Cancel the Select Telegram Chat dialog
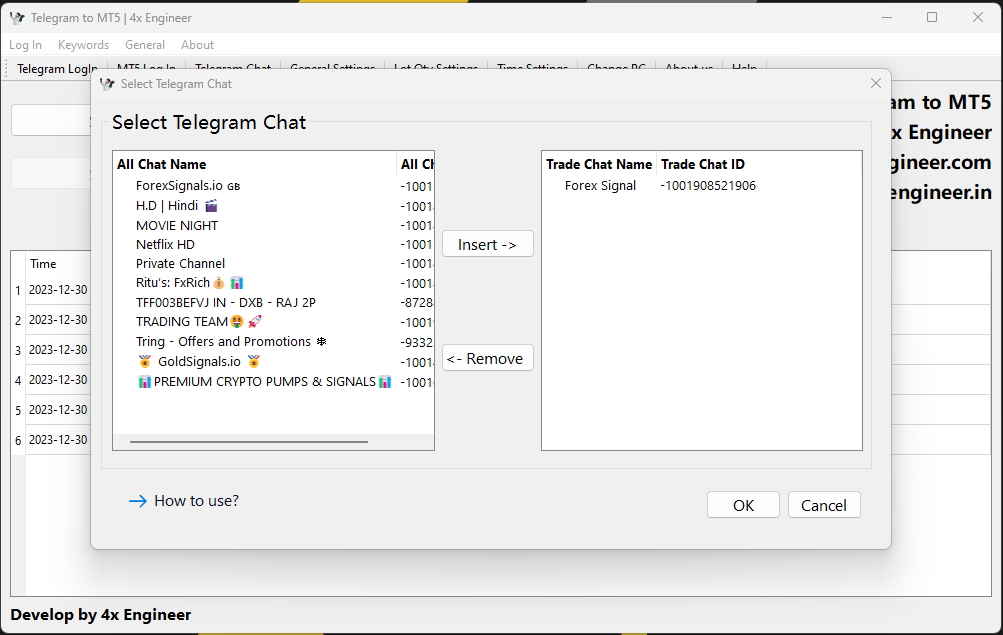 [824, 505]
